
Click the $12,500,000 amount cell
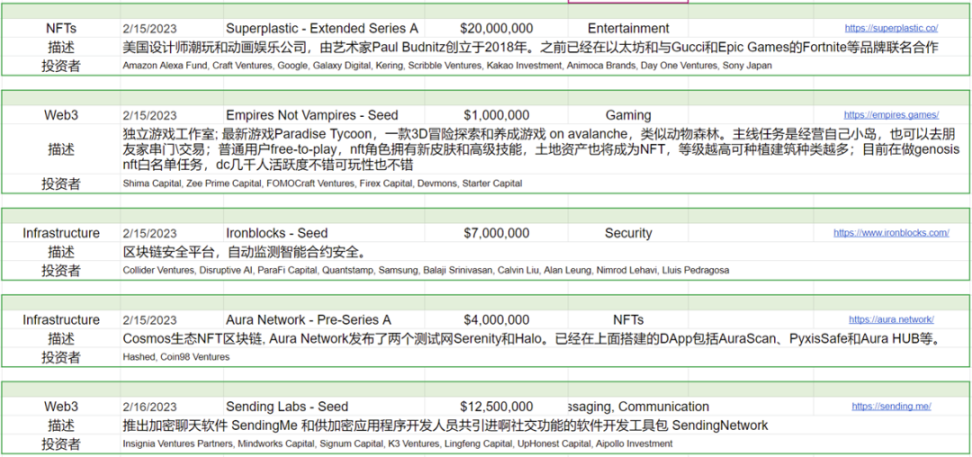[497, 407]
